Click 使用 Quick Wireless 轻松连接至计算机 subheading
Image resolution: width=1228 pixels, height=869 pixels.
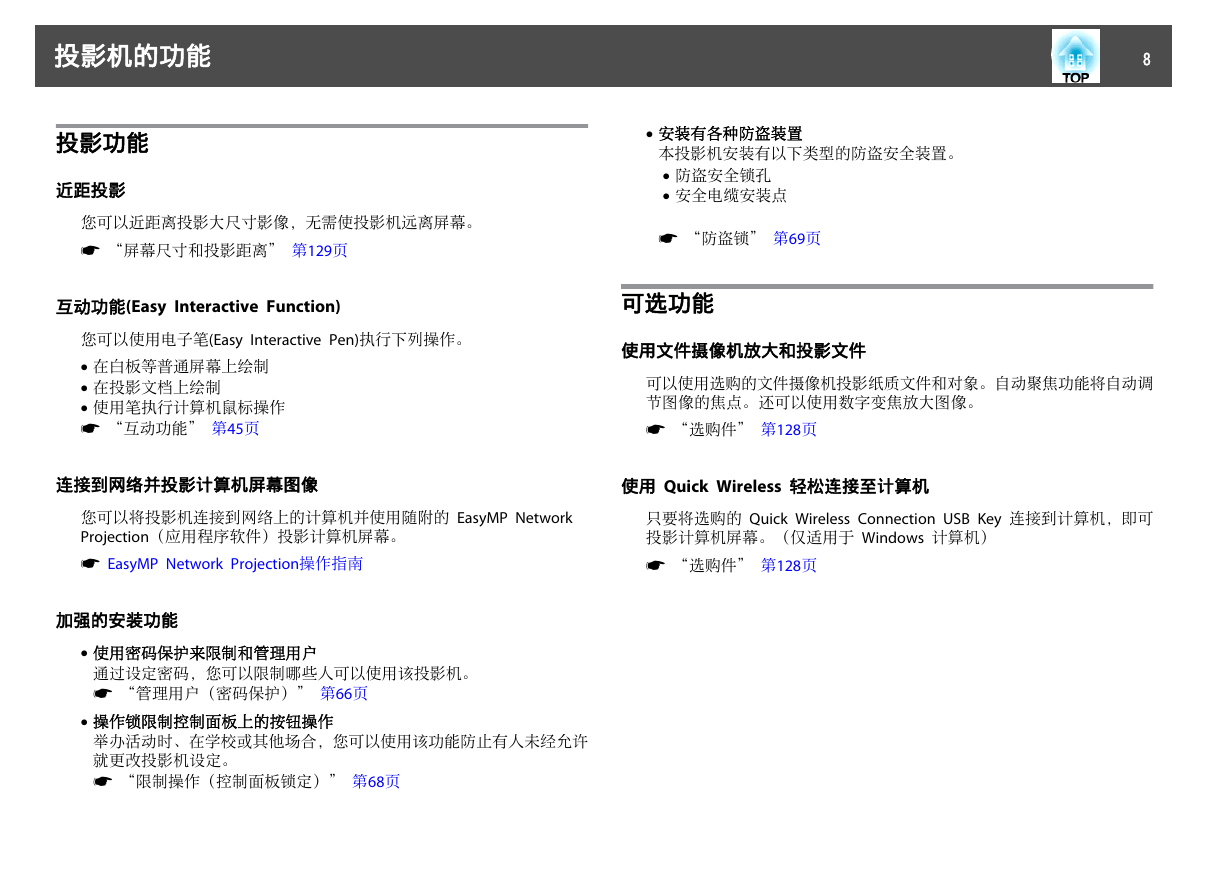(775, 487)
